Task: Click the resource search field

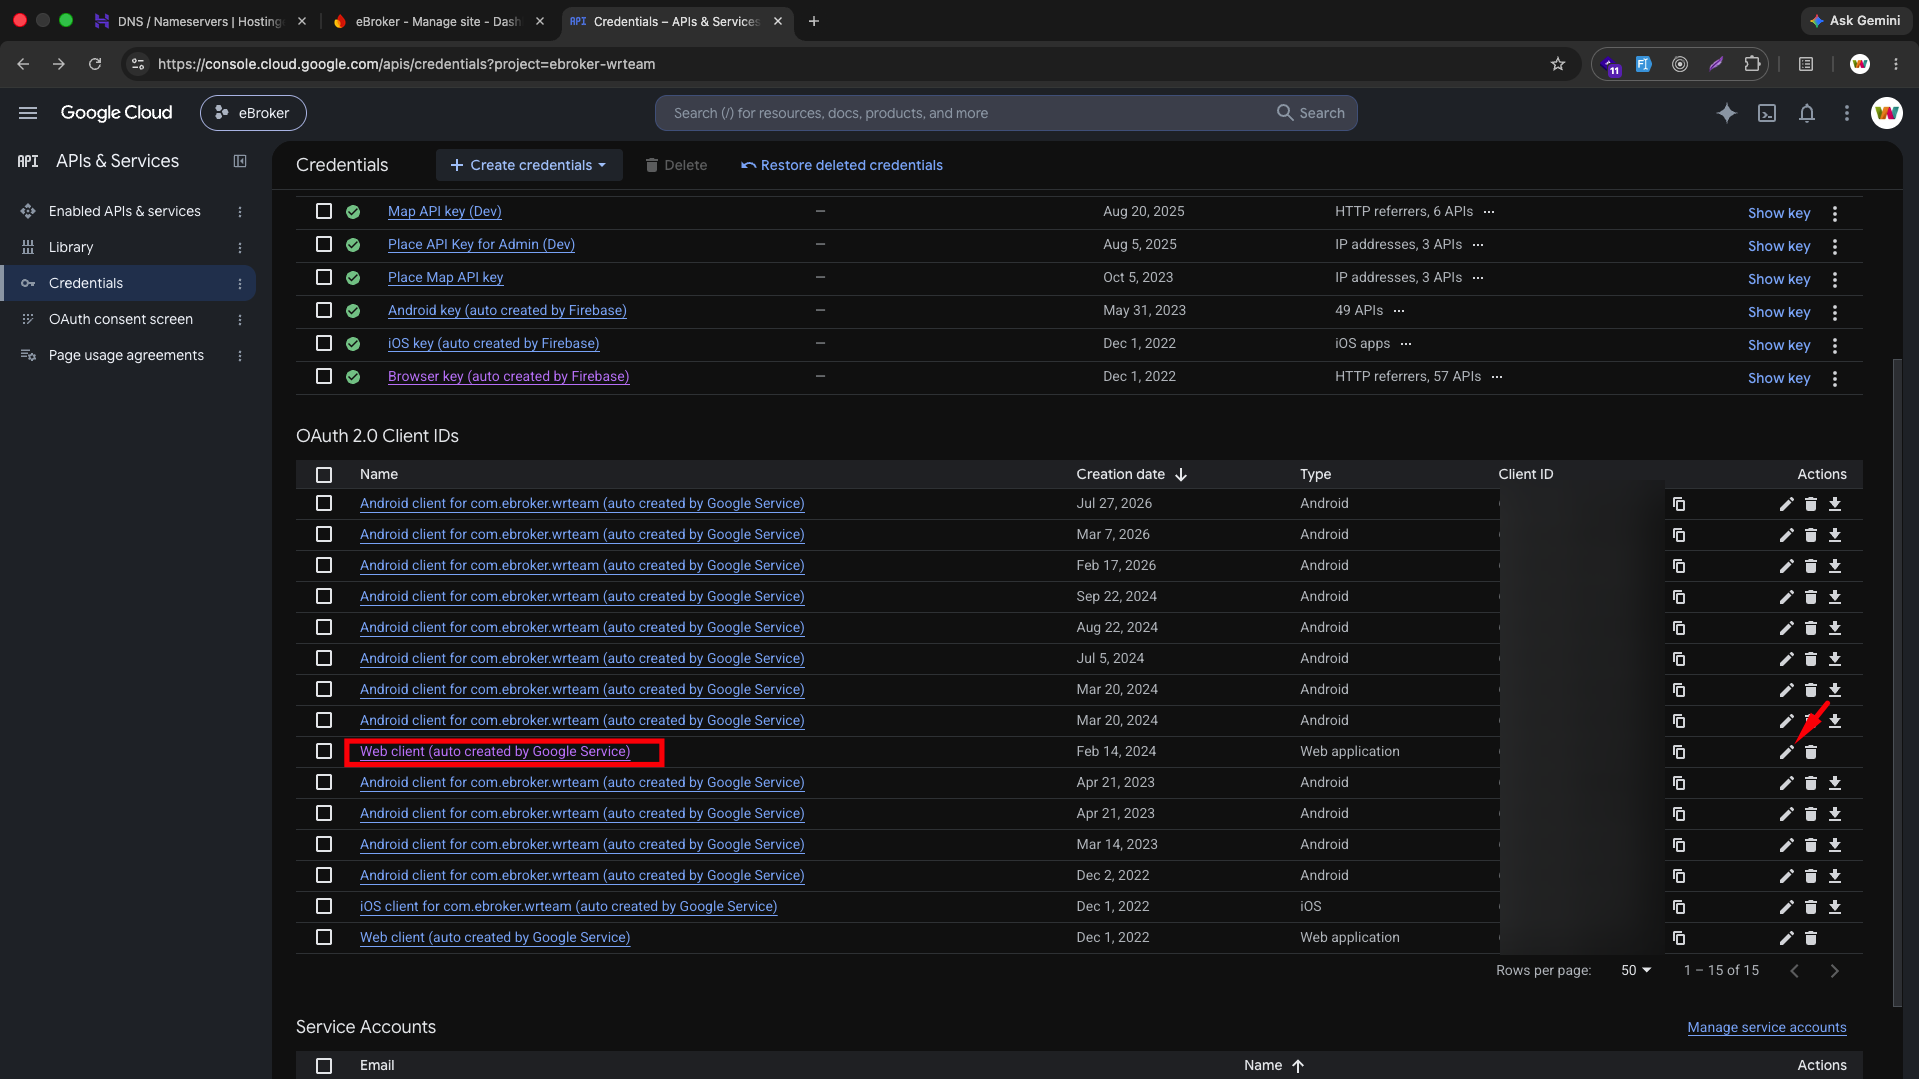Action: [x=965, y=113]
